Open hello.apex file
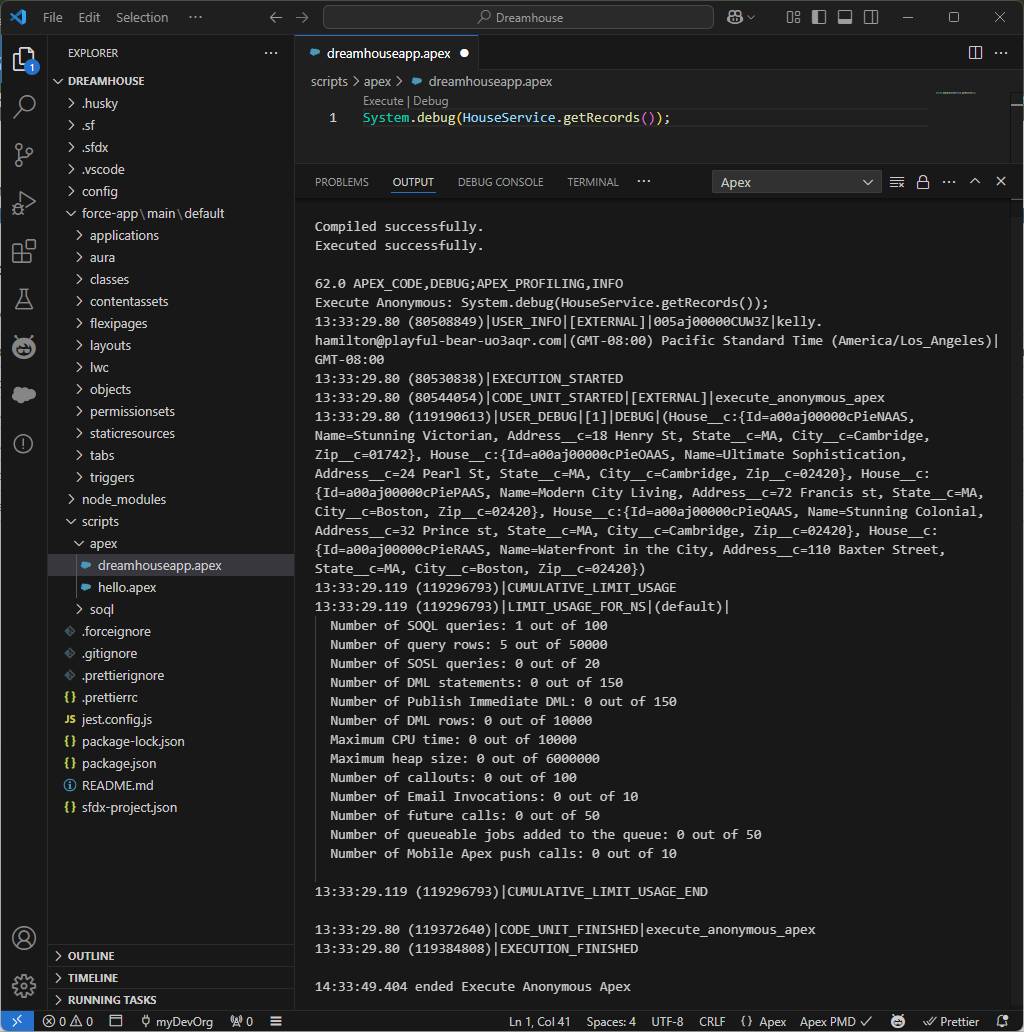 [x=171, y=587]
